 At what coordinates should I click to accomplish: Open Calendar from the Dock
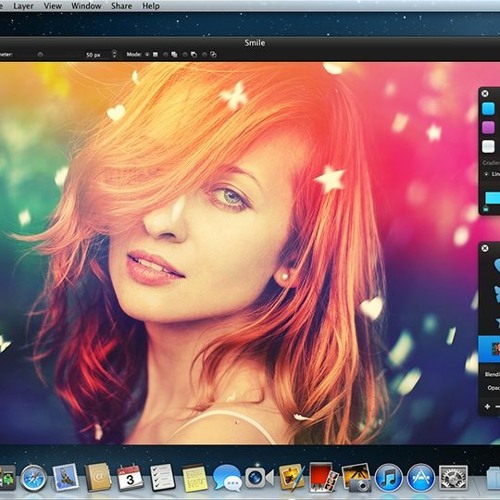(130, 478)
